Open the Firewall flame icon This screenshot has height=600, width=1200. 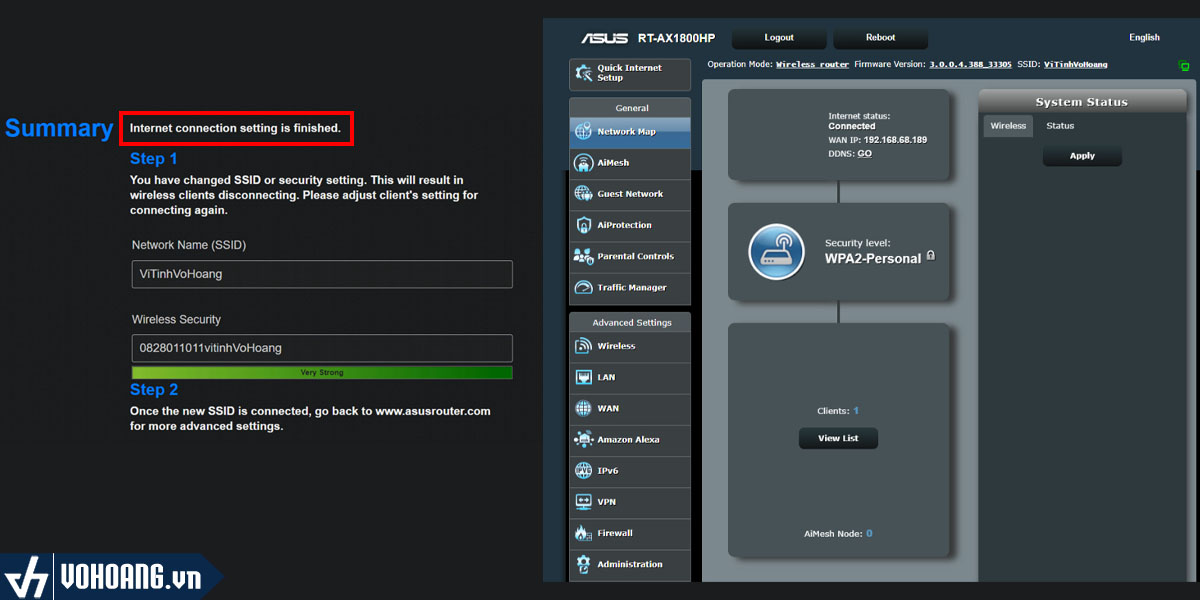pos(583,533)
